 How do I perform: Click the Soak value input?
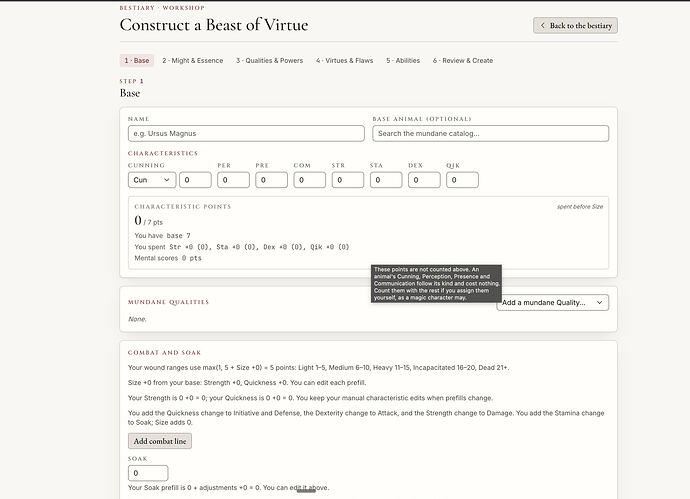(x=148, y=473)
